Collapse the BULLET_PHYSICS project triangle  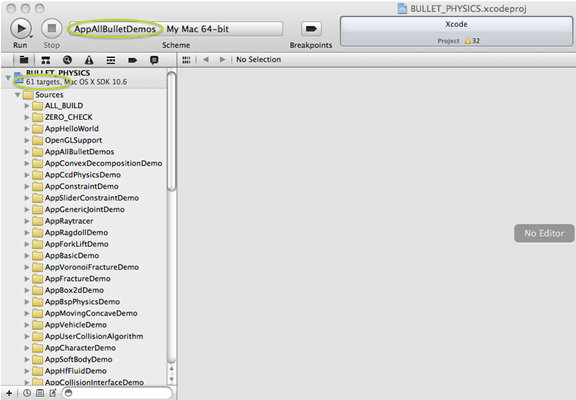coord(8,78)
